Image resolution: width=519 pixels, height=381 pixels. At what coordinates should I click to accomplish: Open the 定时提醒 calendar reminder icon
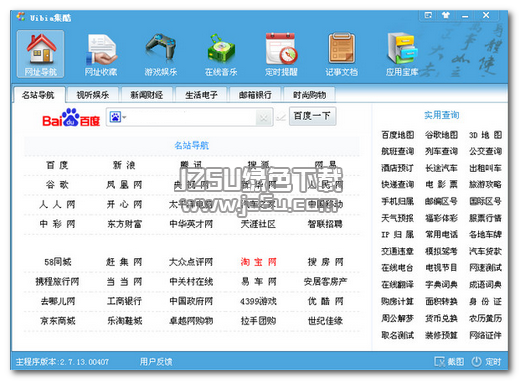click(281, 54)
